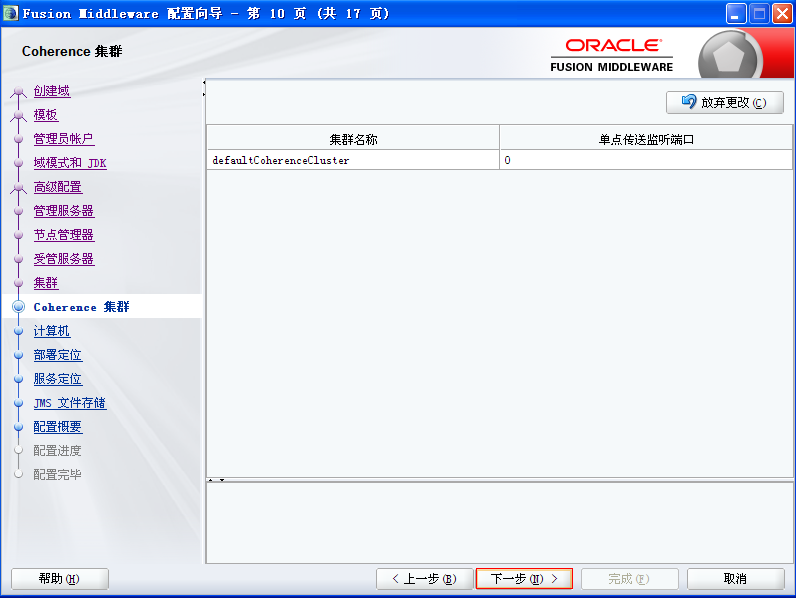796x598 pixels.
Task: Click the step marker icon beside 高级配置
Action: pyautogui.click(x=18, y=188)
